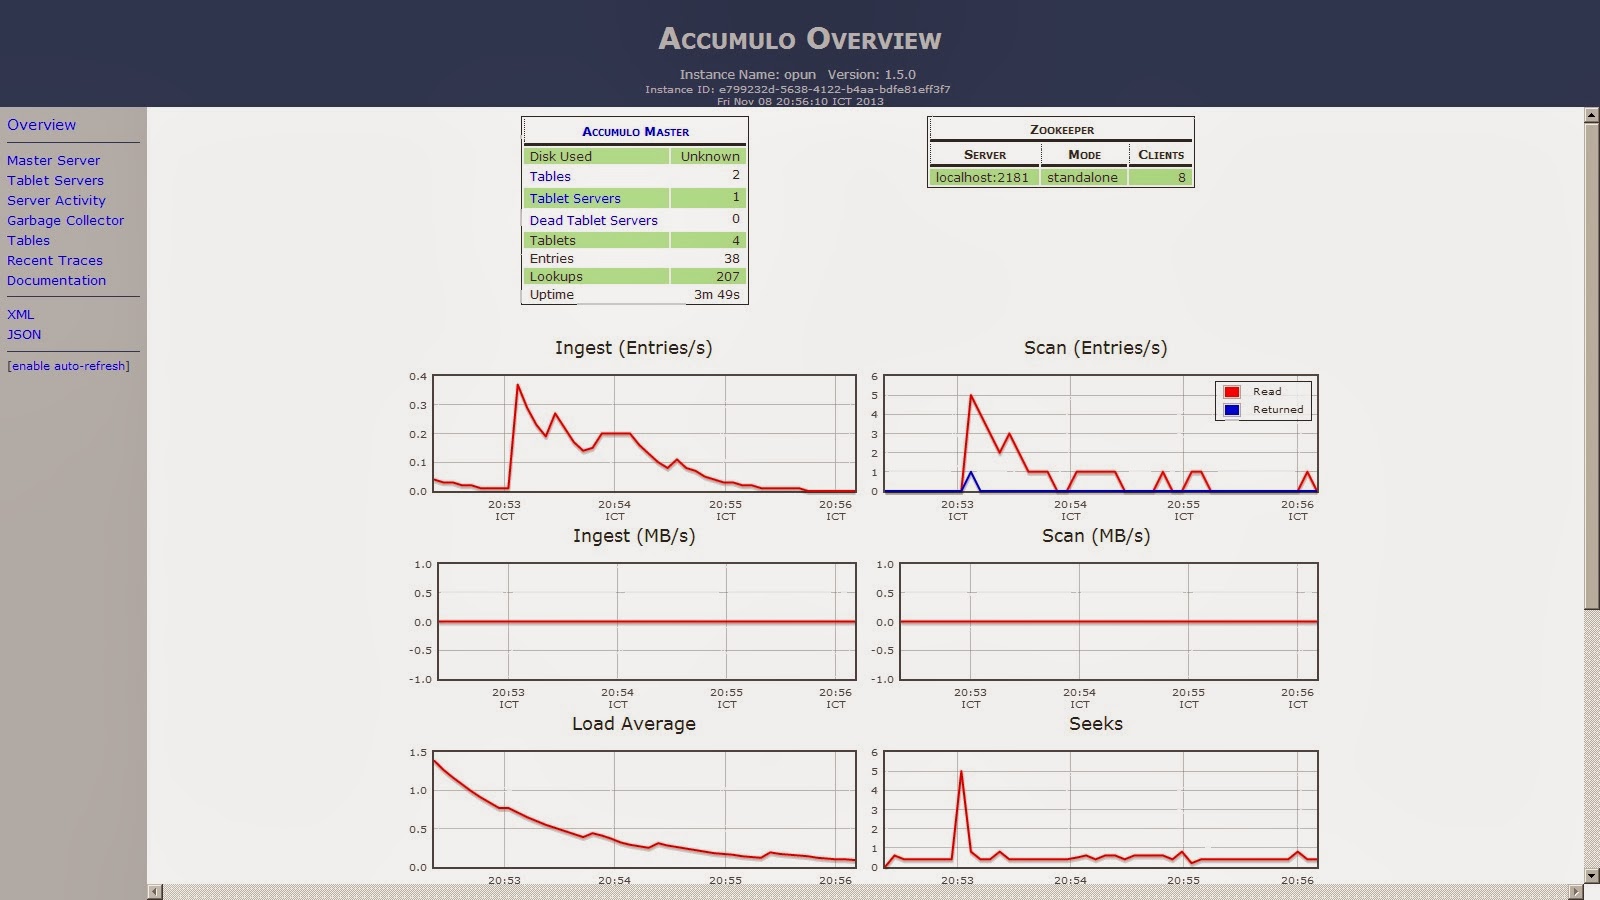Go to Master Server page
The image size is (1600, 900).
tap(53, 160)
